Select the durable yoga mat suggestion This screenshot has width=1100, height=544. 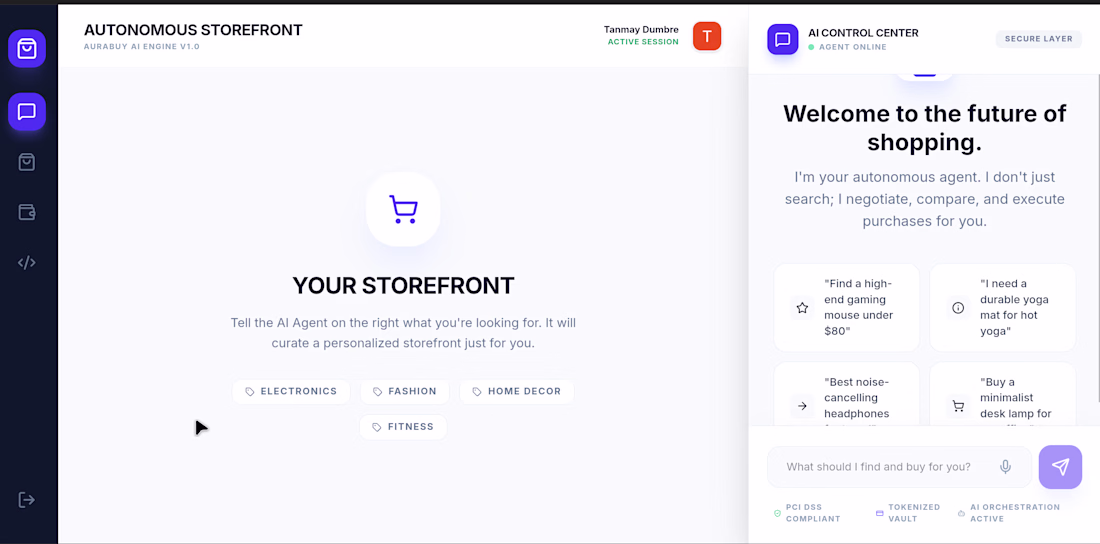coord(1002,307)
